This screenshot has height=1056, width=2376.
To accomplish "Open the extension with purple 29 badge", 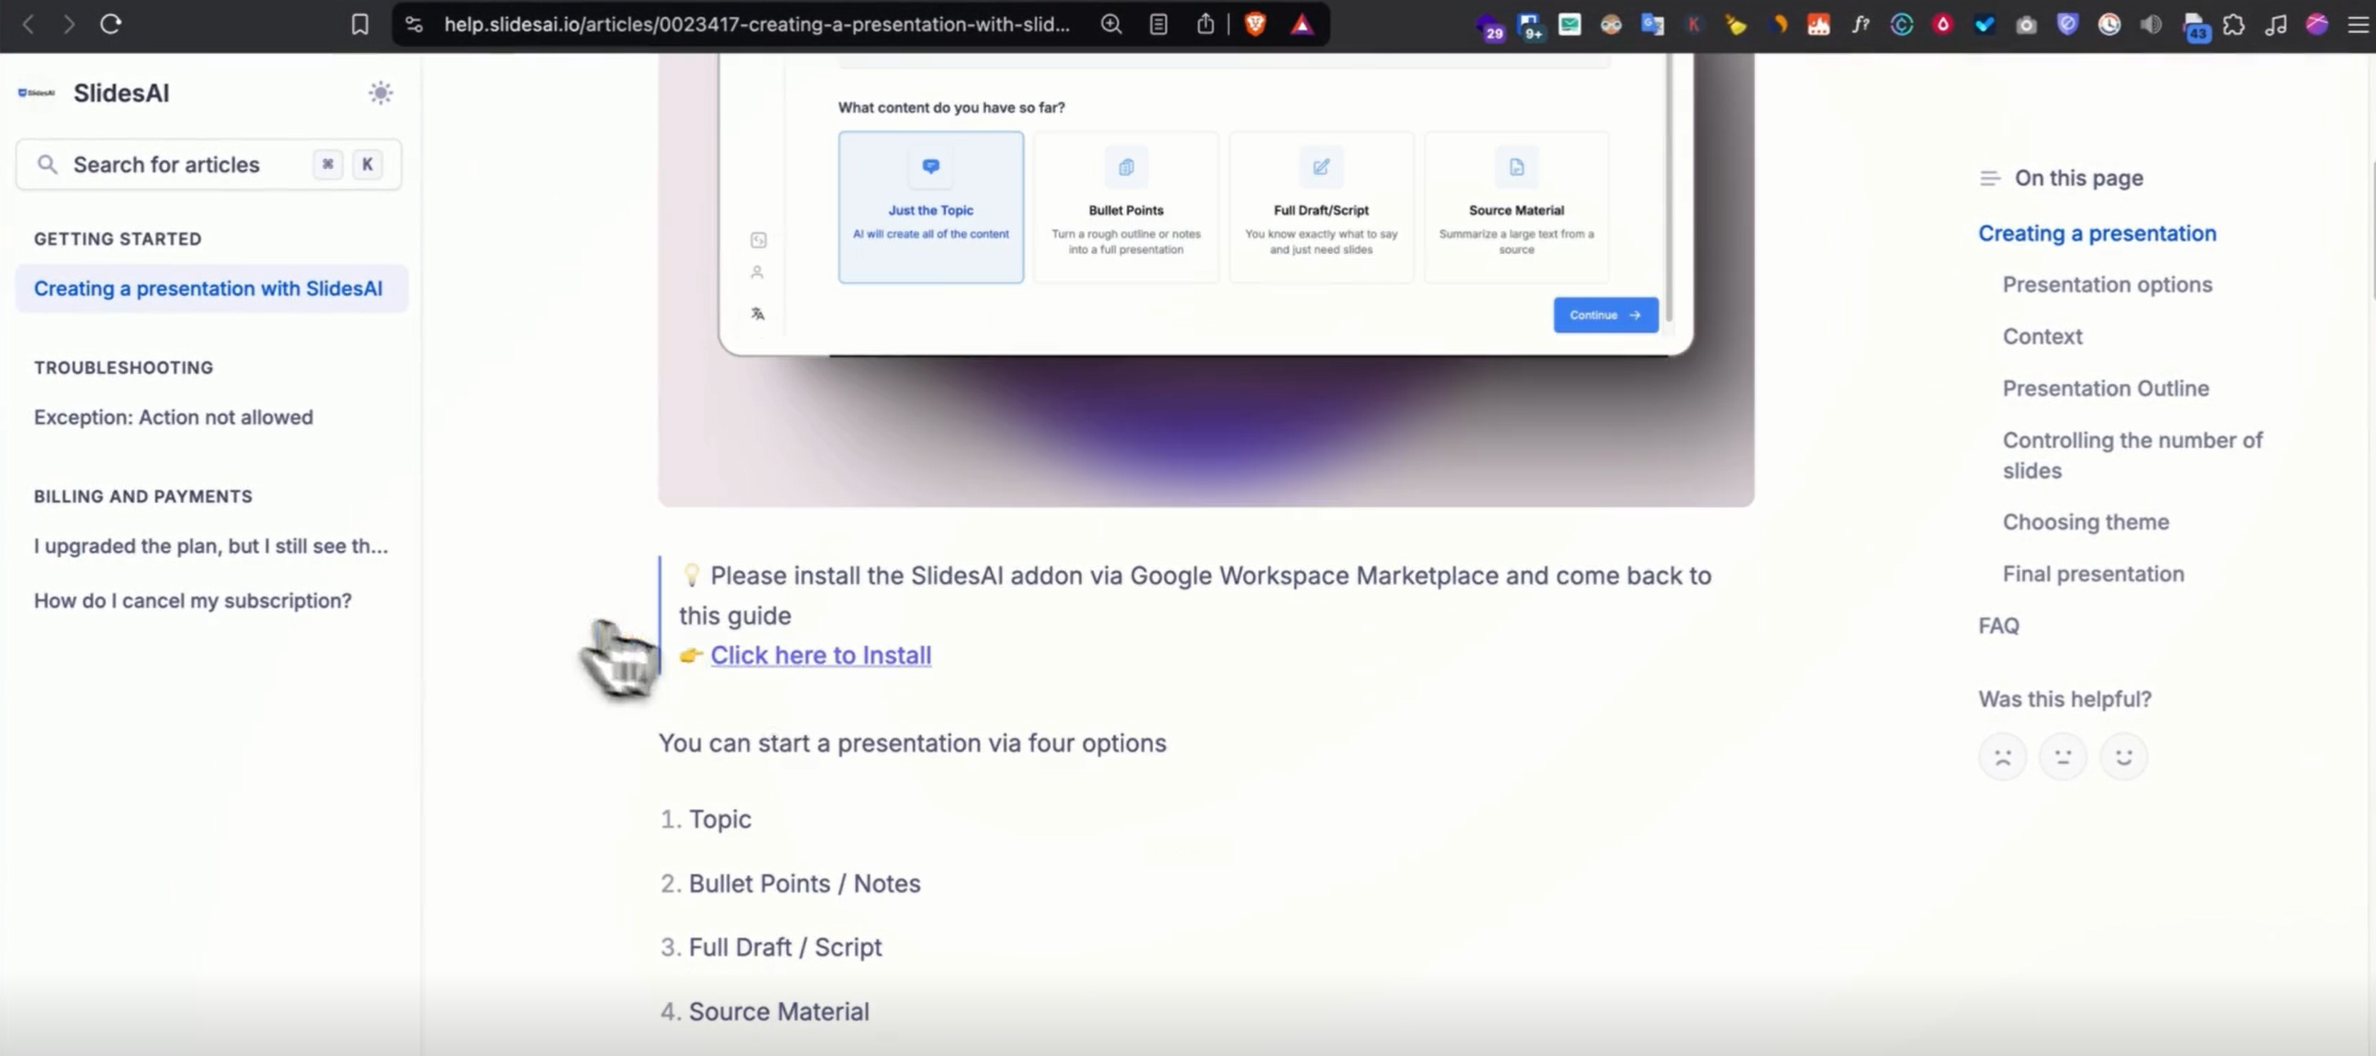I will point(1490,26).
